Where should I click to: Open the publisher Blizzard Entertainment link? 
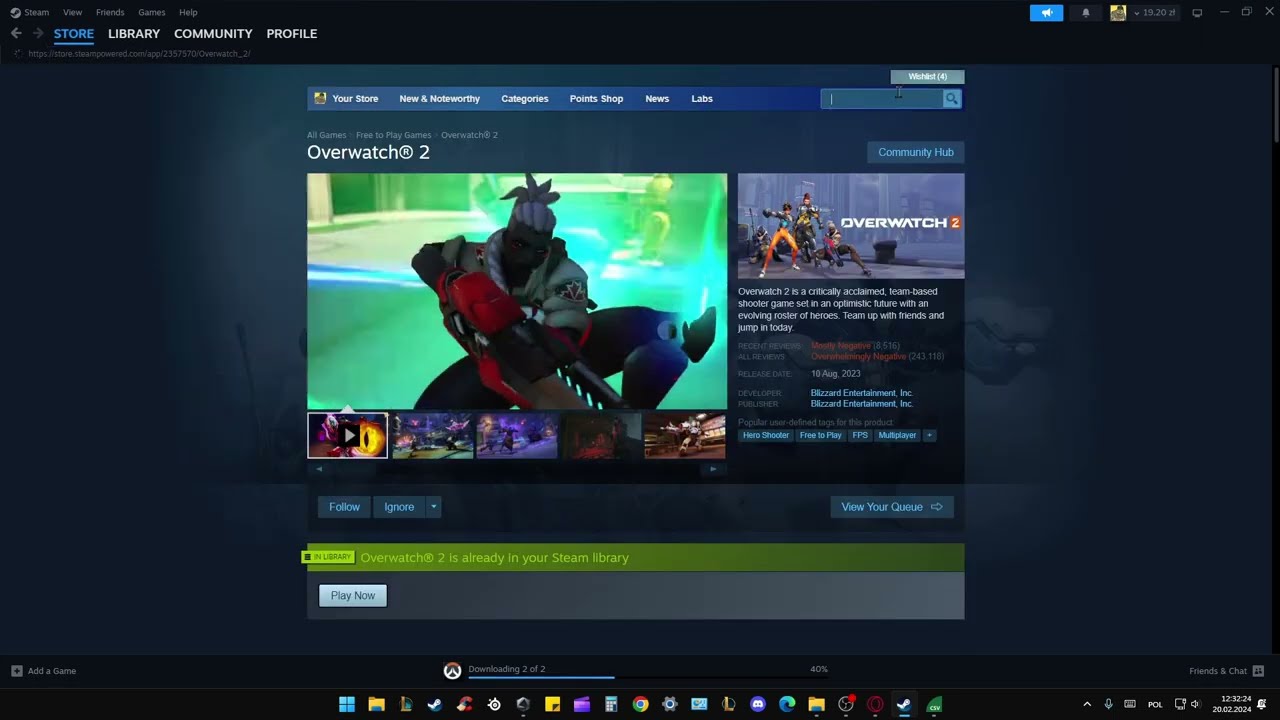[x=862, y=404]
